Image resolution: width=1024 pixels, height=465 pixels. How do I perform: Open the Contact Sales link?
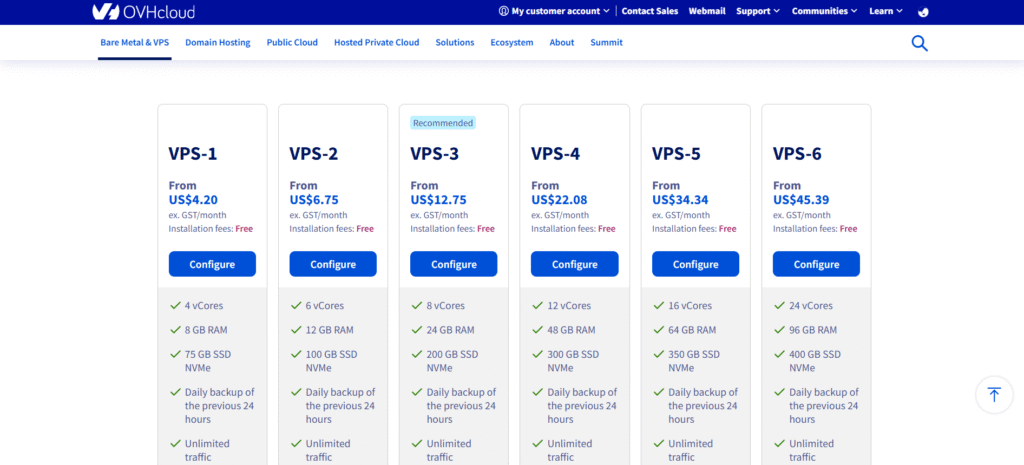click(649, 11)
